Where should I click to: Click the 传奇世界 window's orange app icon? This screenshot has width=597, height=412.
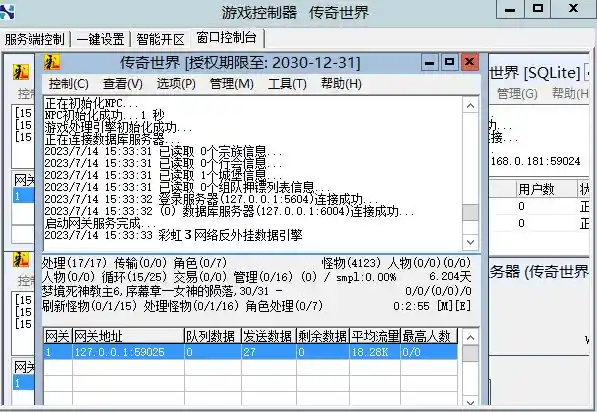tap(52, 62)
